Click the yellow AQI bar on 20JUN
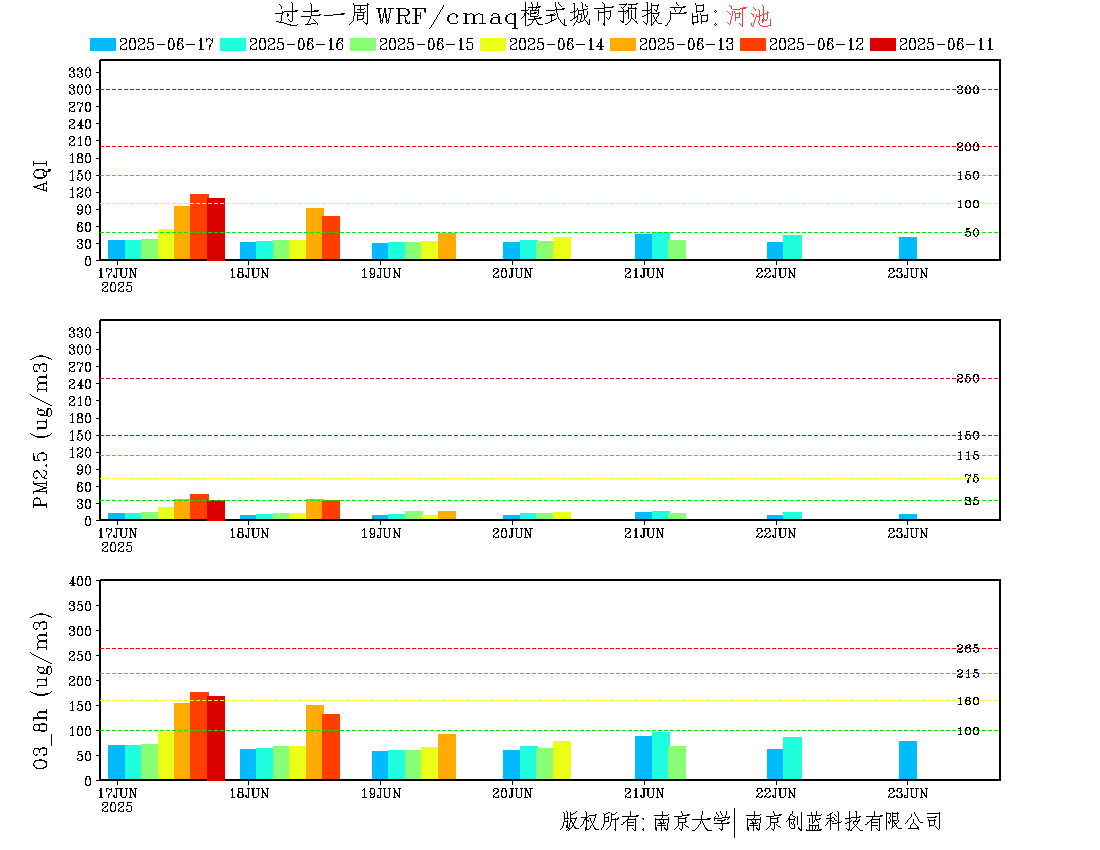 (x=562, y=248)
